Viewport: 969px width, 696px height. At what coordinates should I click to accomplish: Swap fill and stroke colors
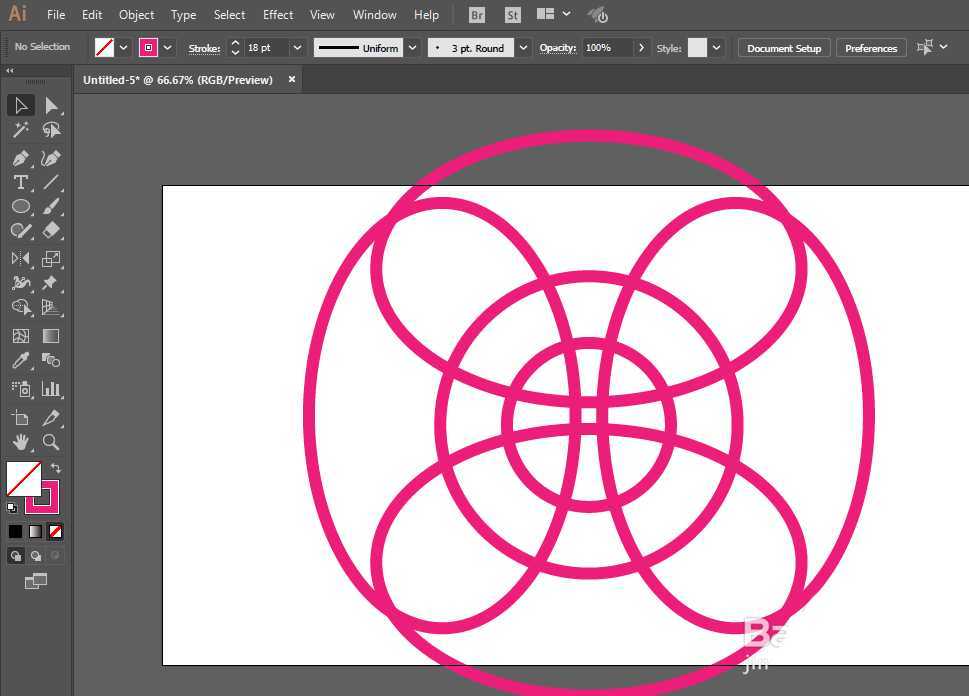(56, 468)
